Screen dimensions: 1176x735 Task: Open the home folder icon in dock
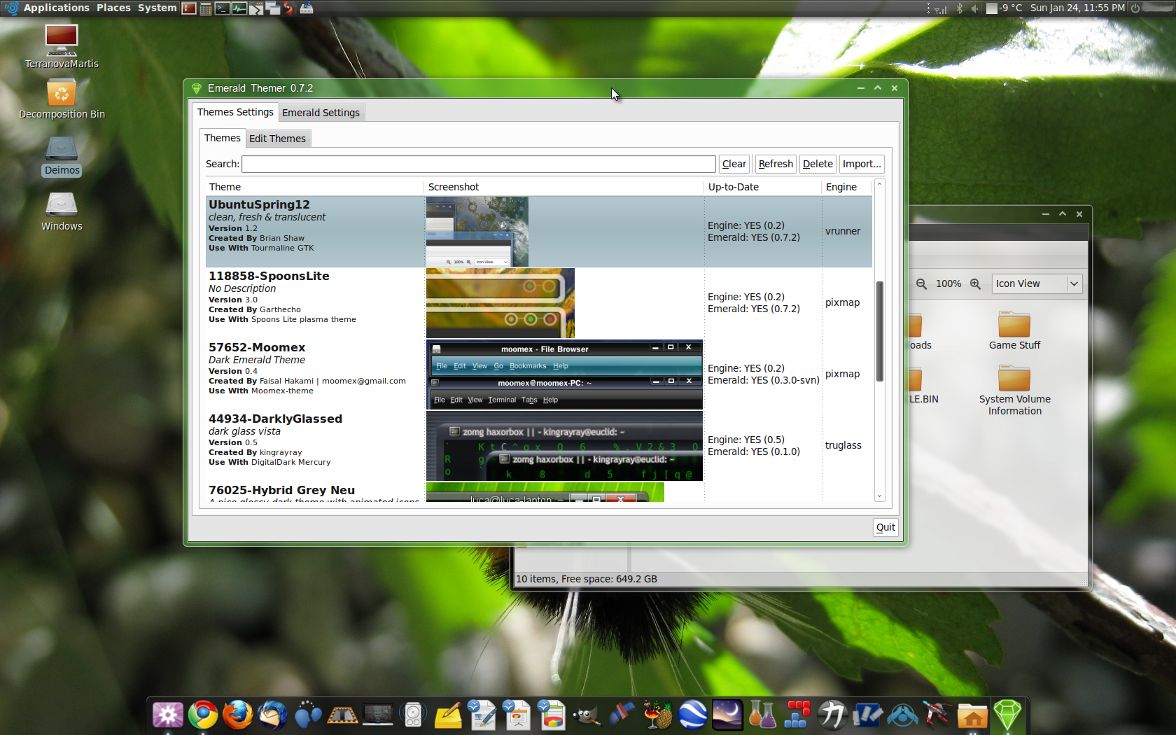coord(972,714)
